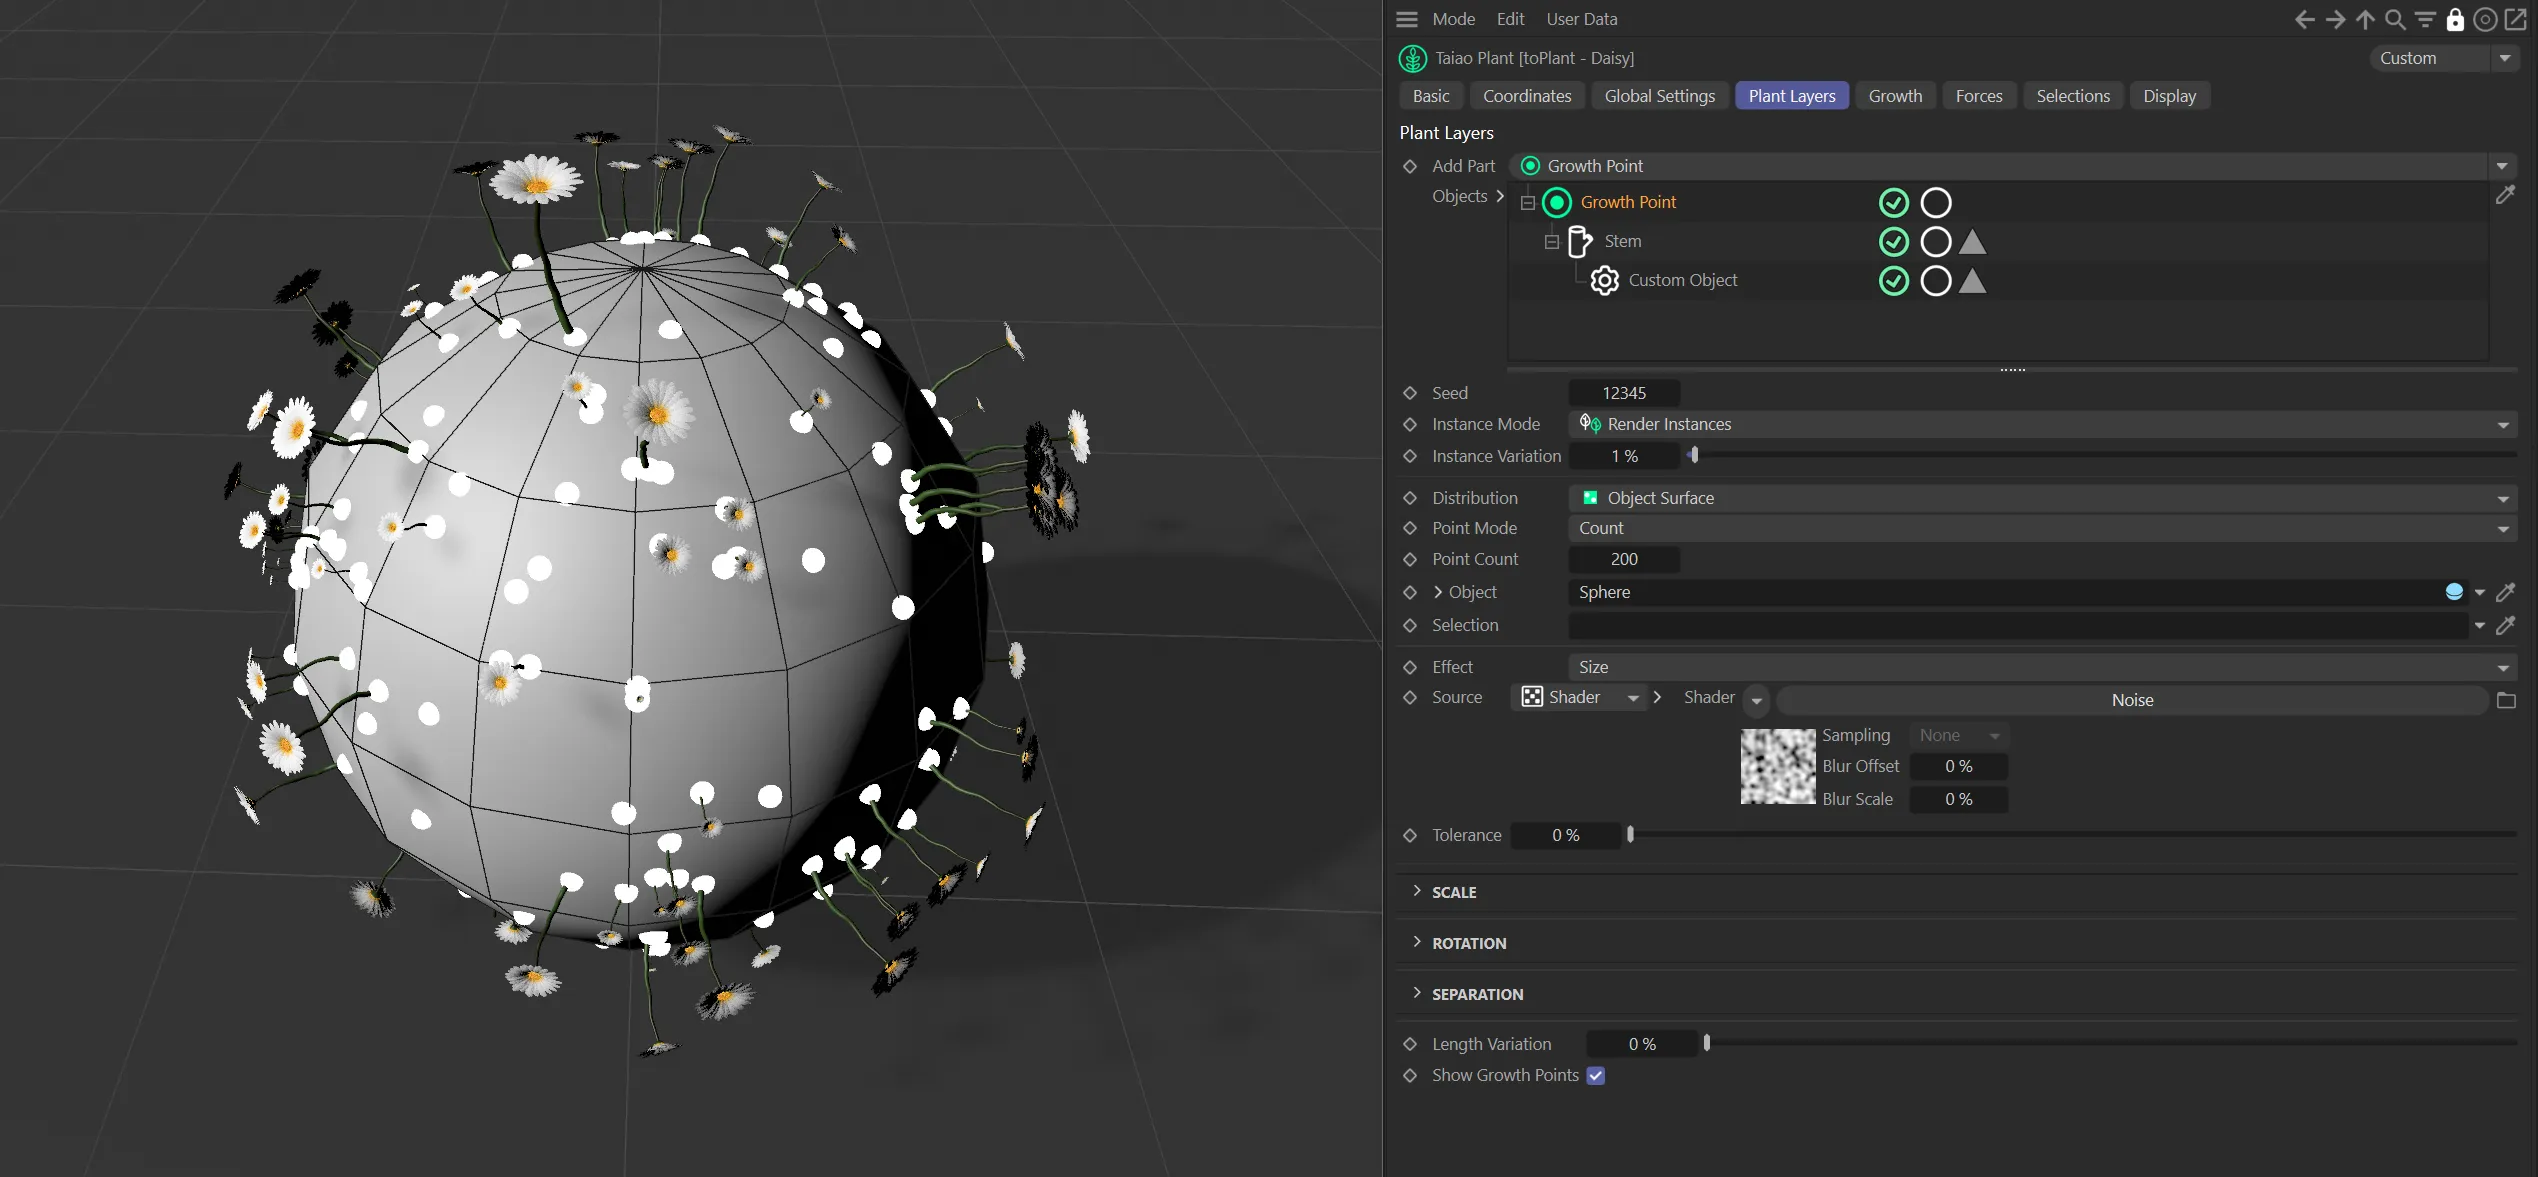Open the User Data menu
Viewport: 2538px width, 1177px height.
pyautogui.click(x=1581, y=19)
